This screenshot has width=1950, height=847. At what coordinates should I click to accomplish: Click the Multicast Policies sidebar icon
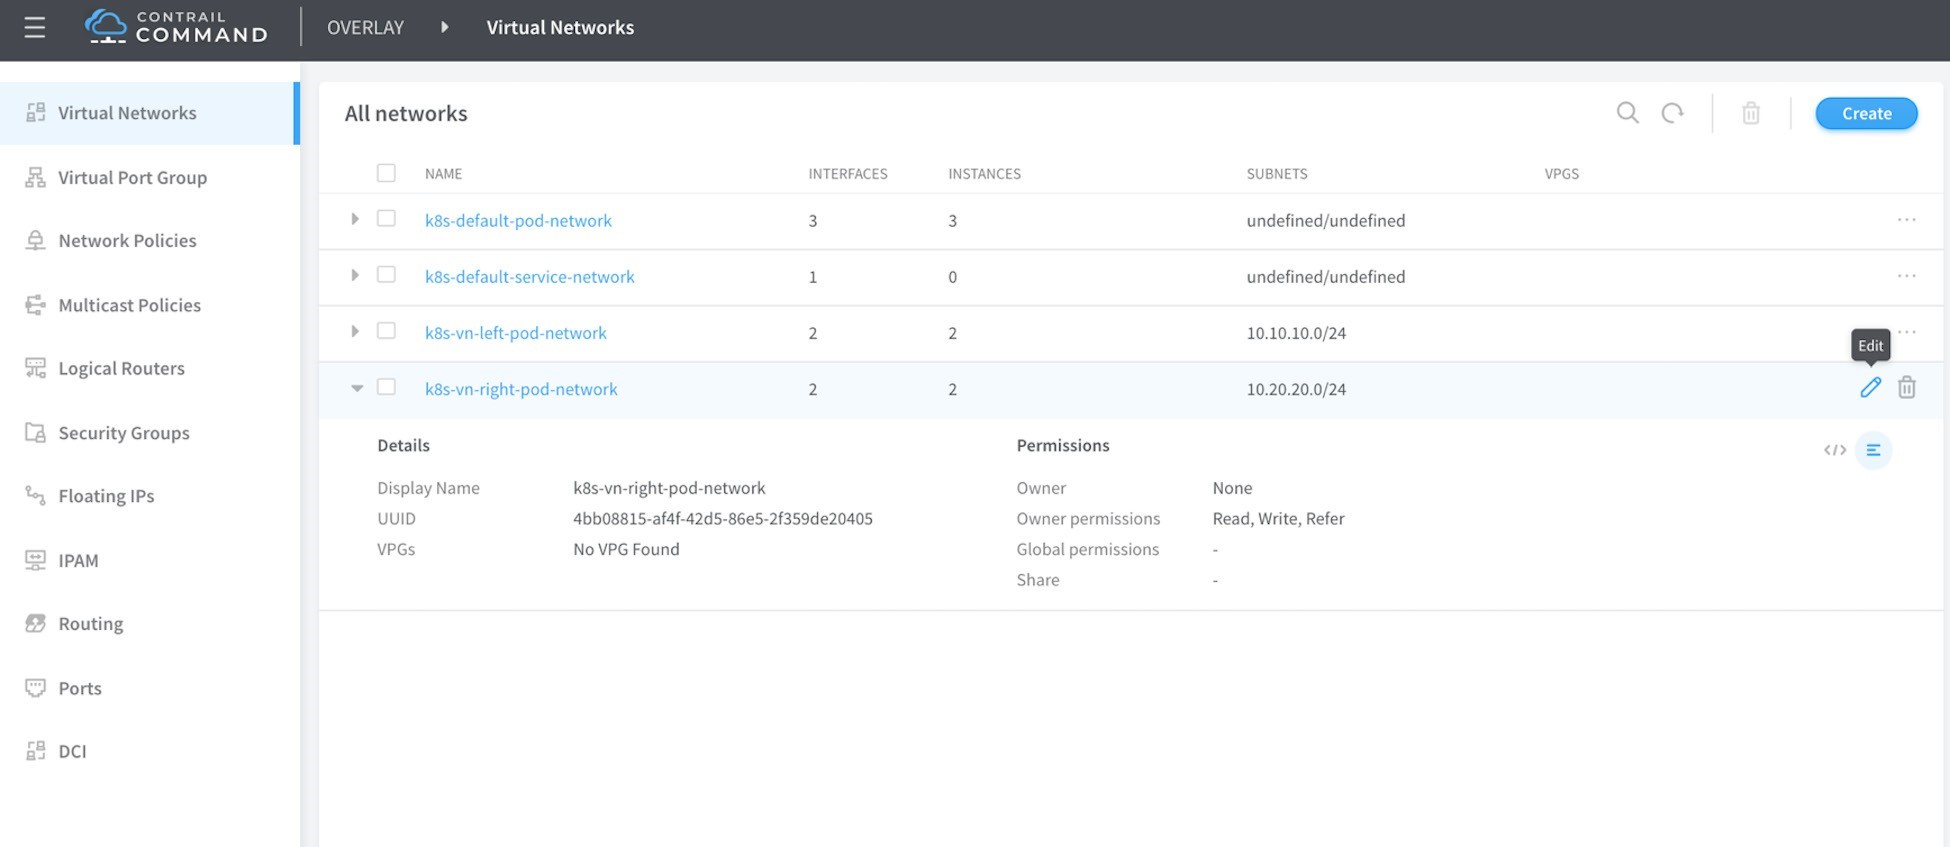point(36,305)
